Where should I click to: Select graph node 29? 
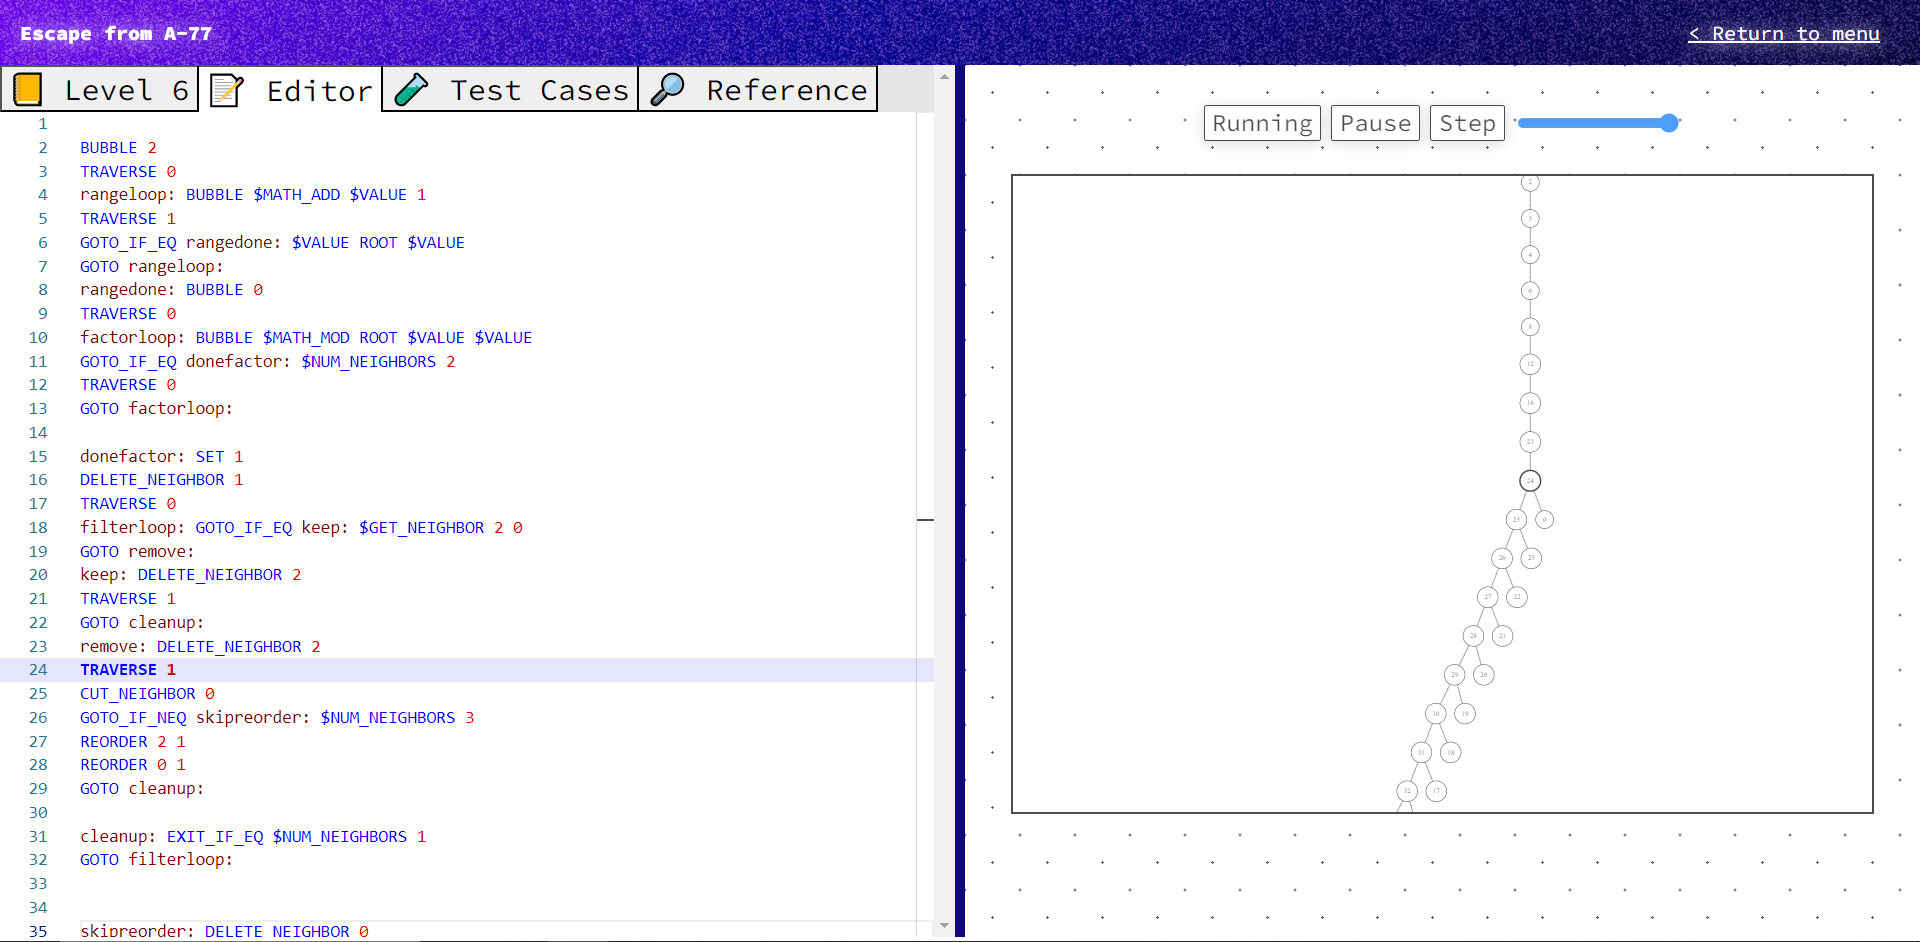(x=1454, y=675)
